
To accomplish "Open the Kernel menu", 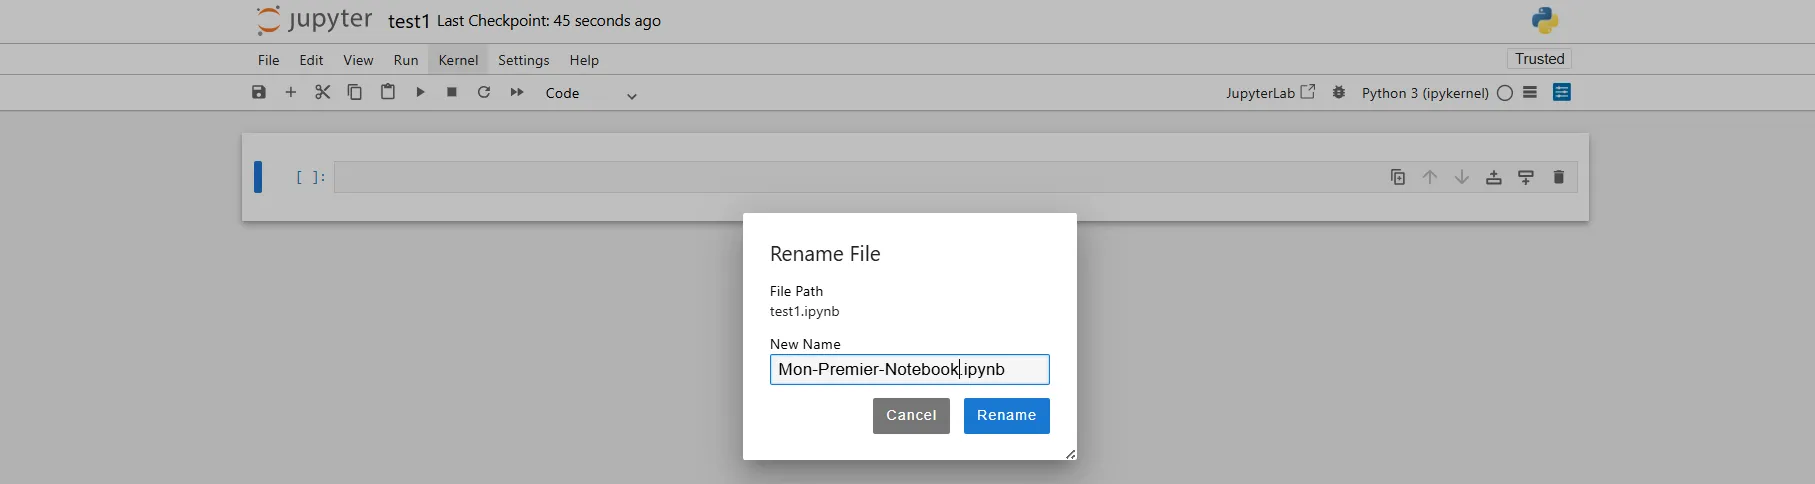I will point(458,60).
